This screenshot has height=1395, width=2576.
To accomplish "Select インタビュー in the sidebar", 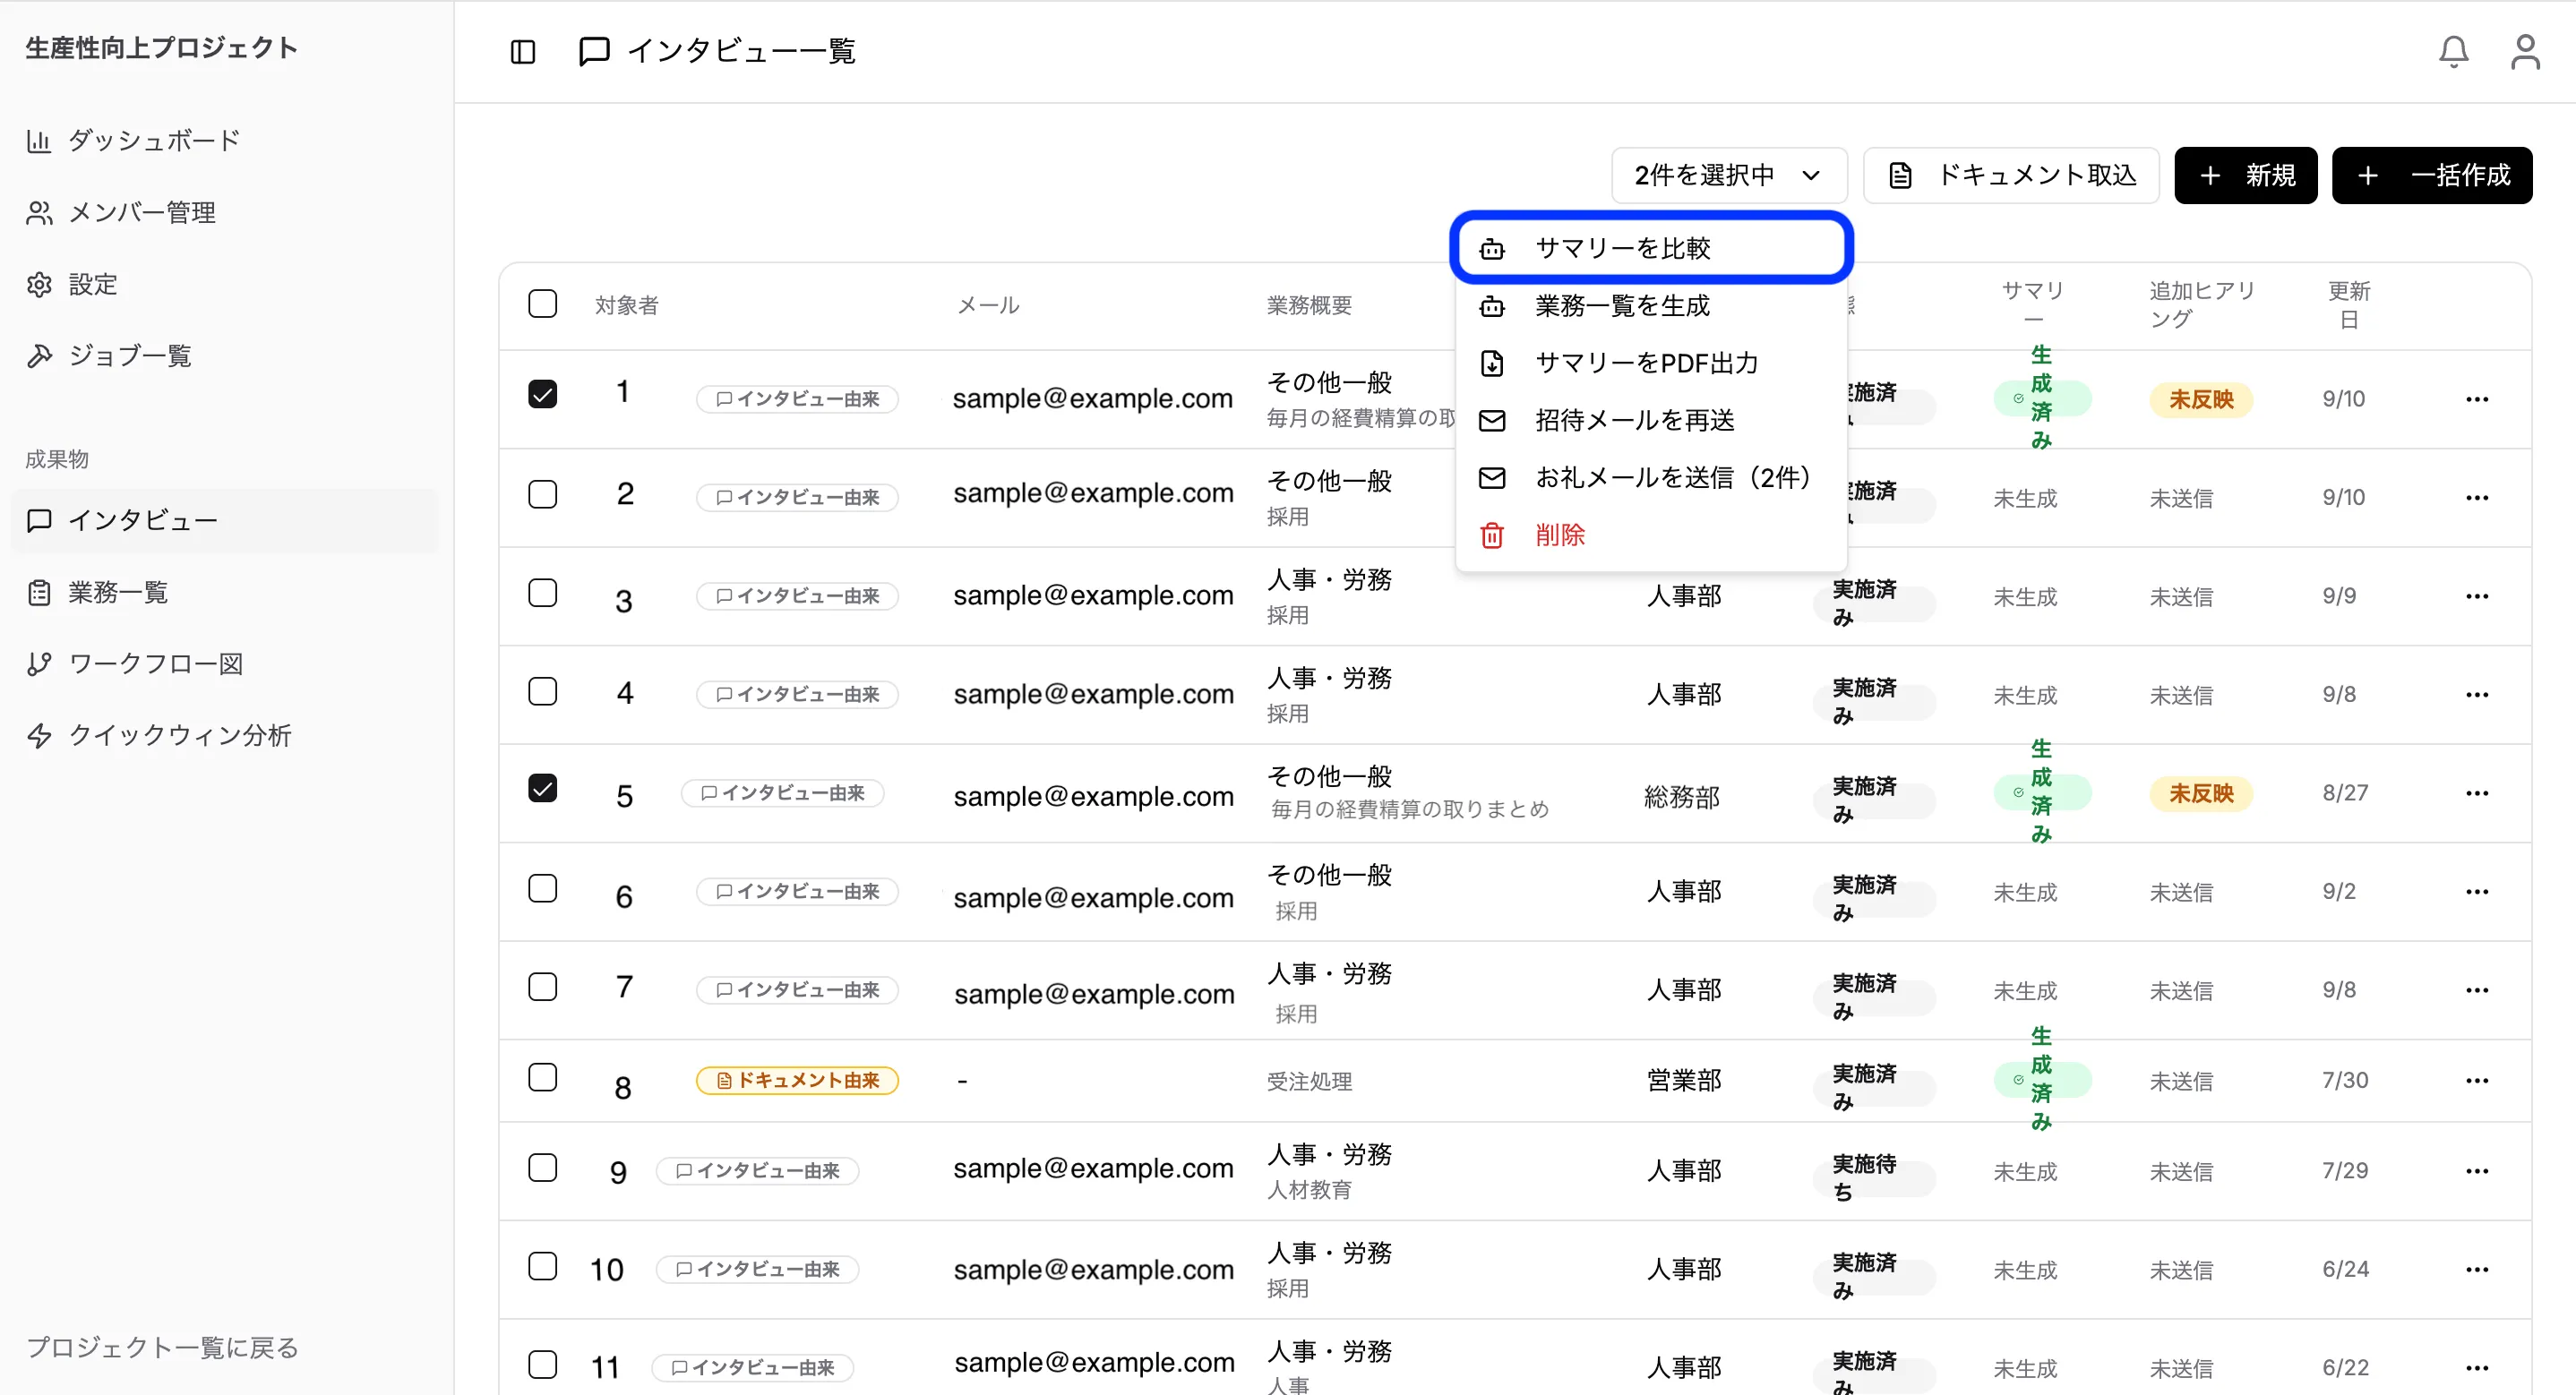I will click(x=224, y=521).
